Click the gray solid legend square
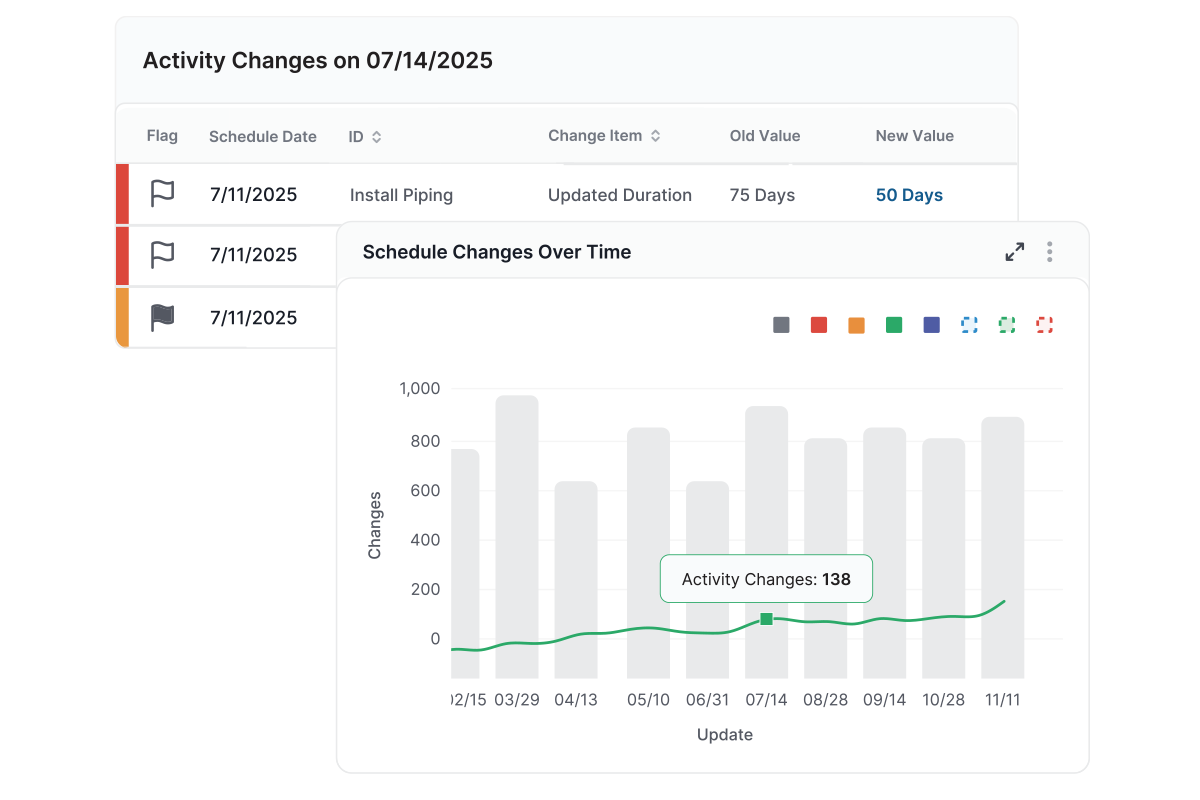This screenshot has height=800, width=1200. pos(781,325)
